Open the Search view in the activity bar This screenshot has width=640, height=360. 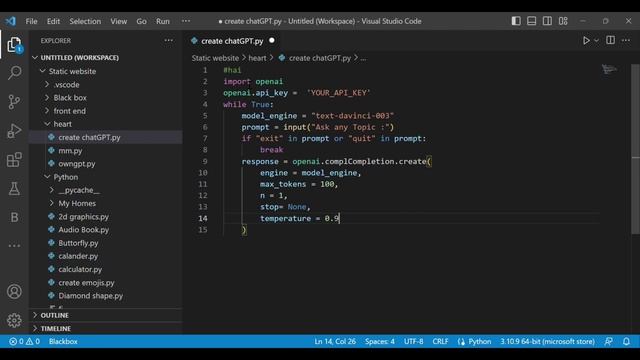click(x=14, y=73)
